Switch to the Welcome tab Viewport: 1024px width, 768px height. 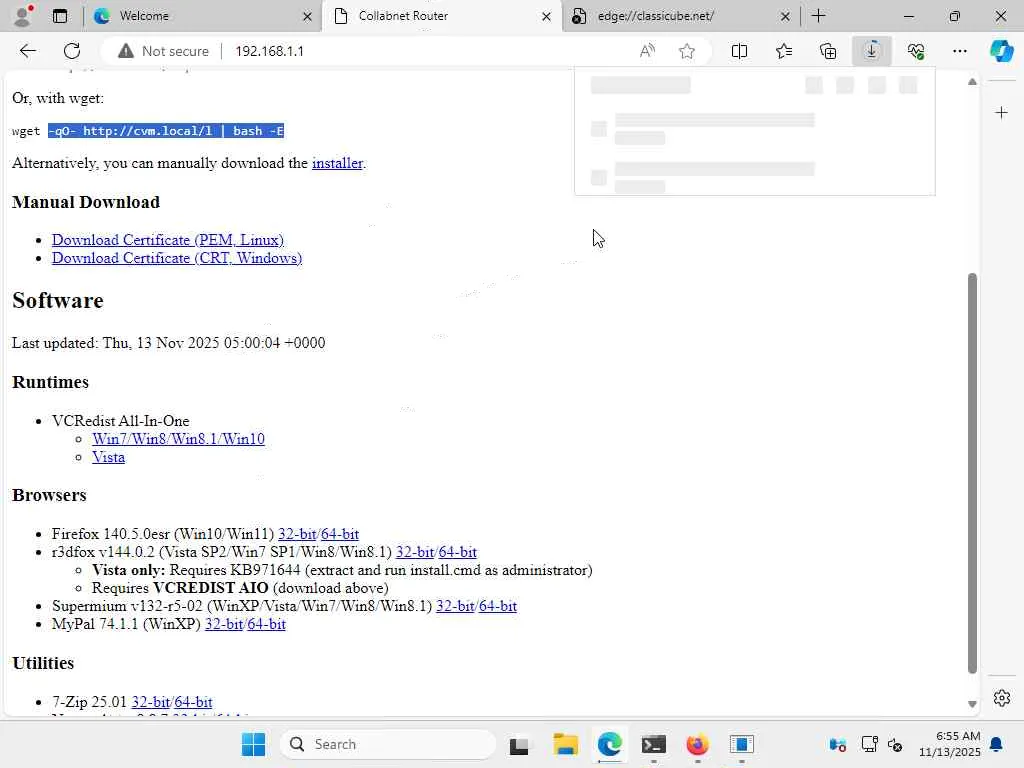(x=202, y=16)
